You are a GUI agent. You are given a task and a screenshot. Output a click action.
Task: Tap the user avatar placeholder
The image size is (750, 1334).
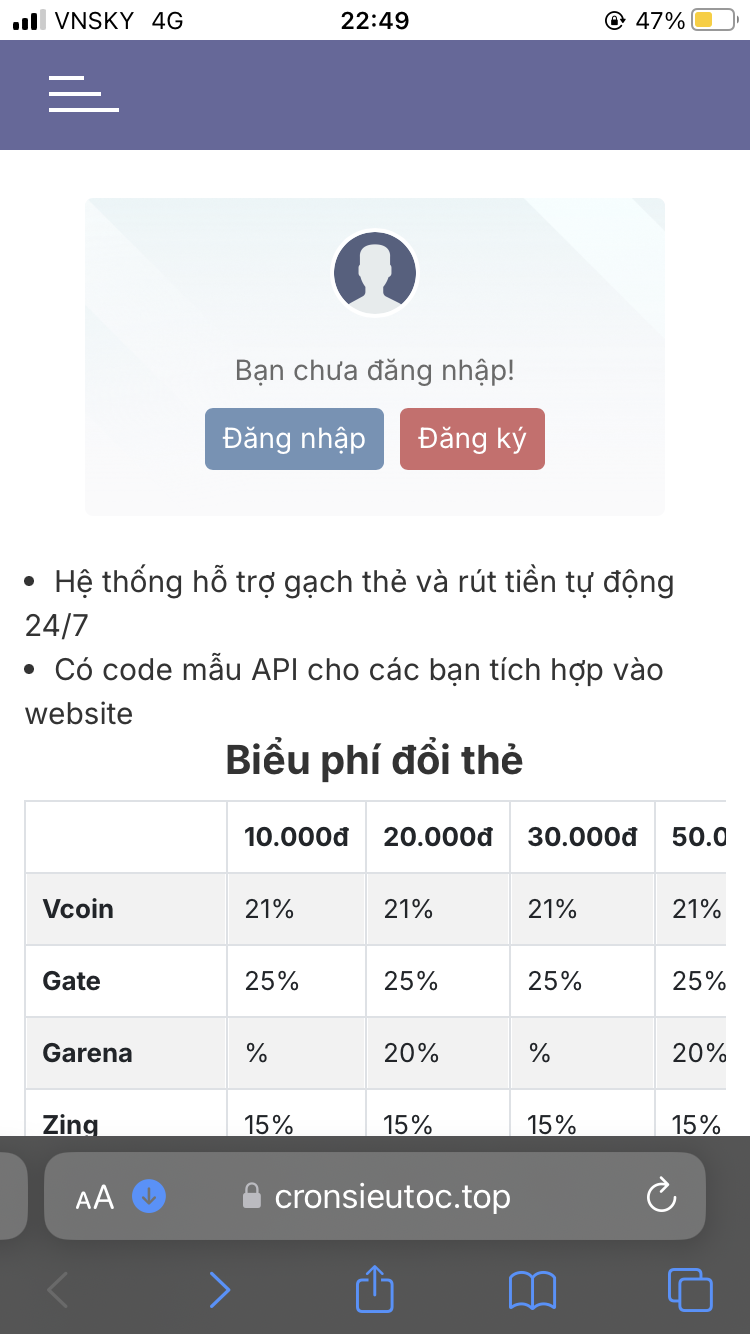coord(374,273)
